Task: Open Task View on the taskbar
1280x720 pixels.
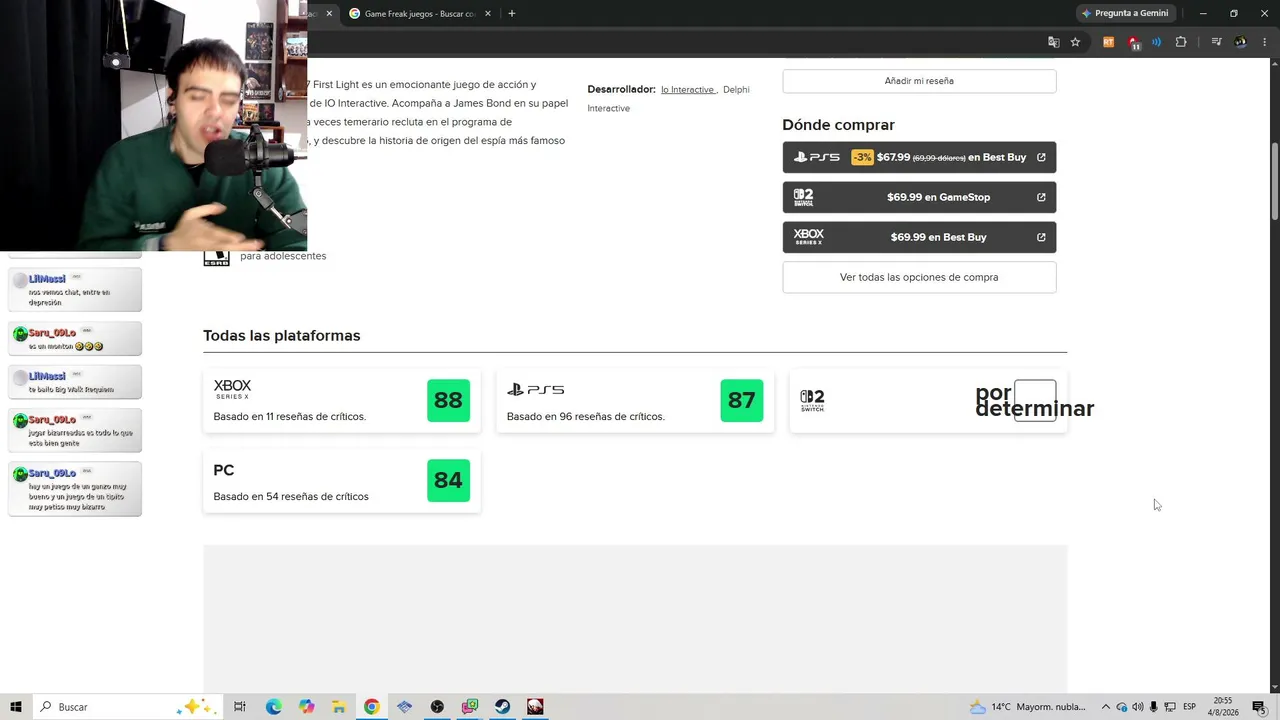Action: (240, 707)
